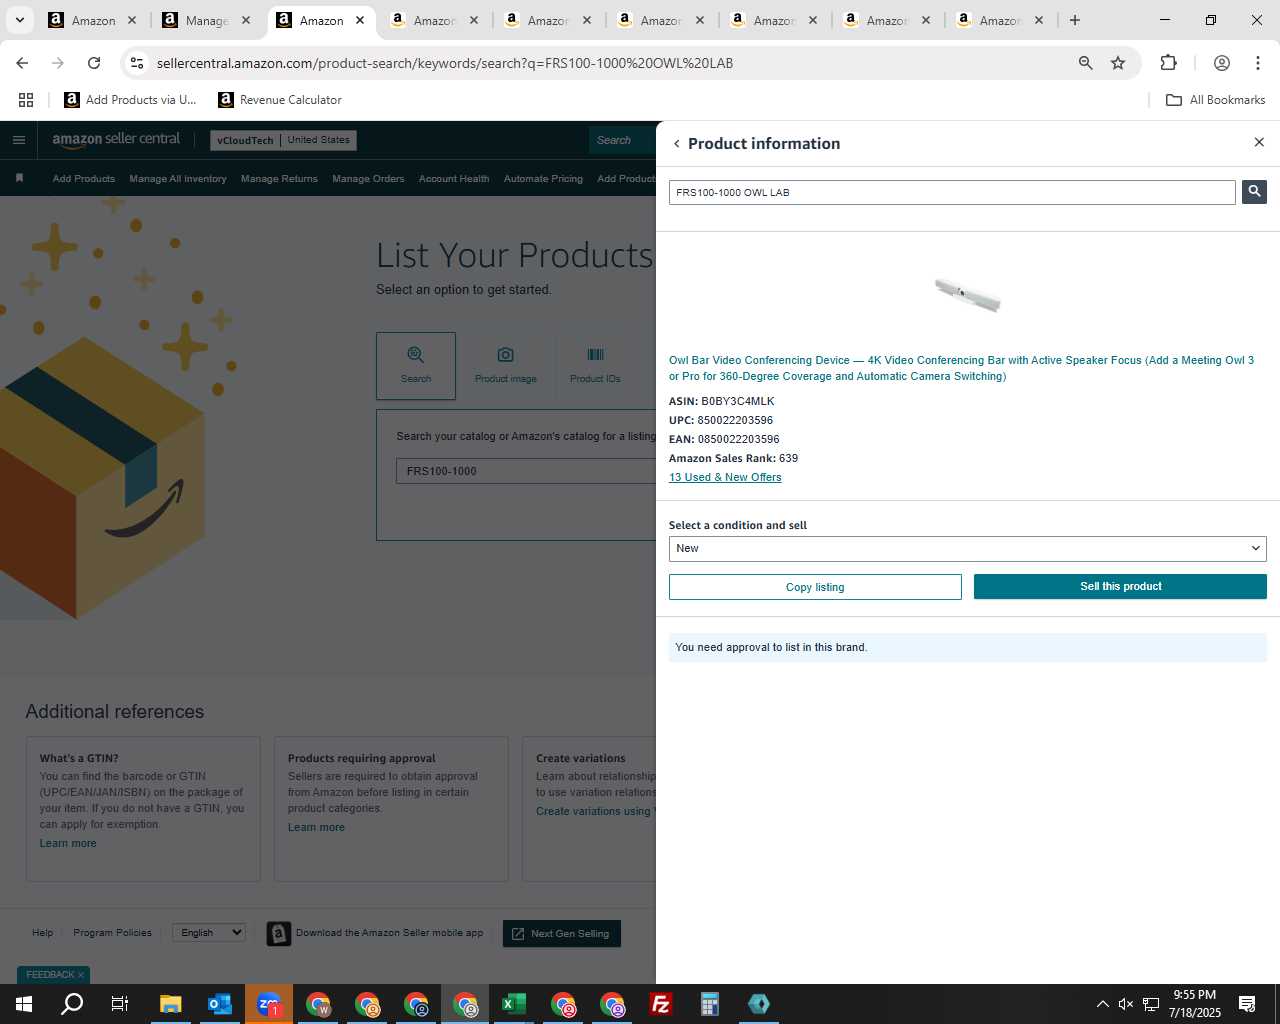Click the muted volume icon in system tray

coord(1126,1004)
